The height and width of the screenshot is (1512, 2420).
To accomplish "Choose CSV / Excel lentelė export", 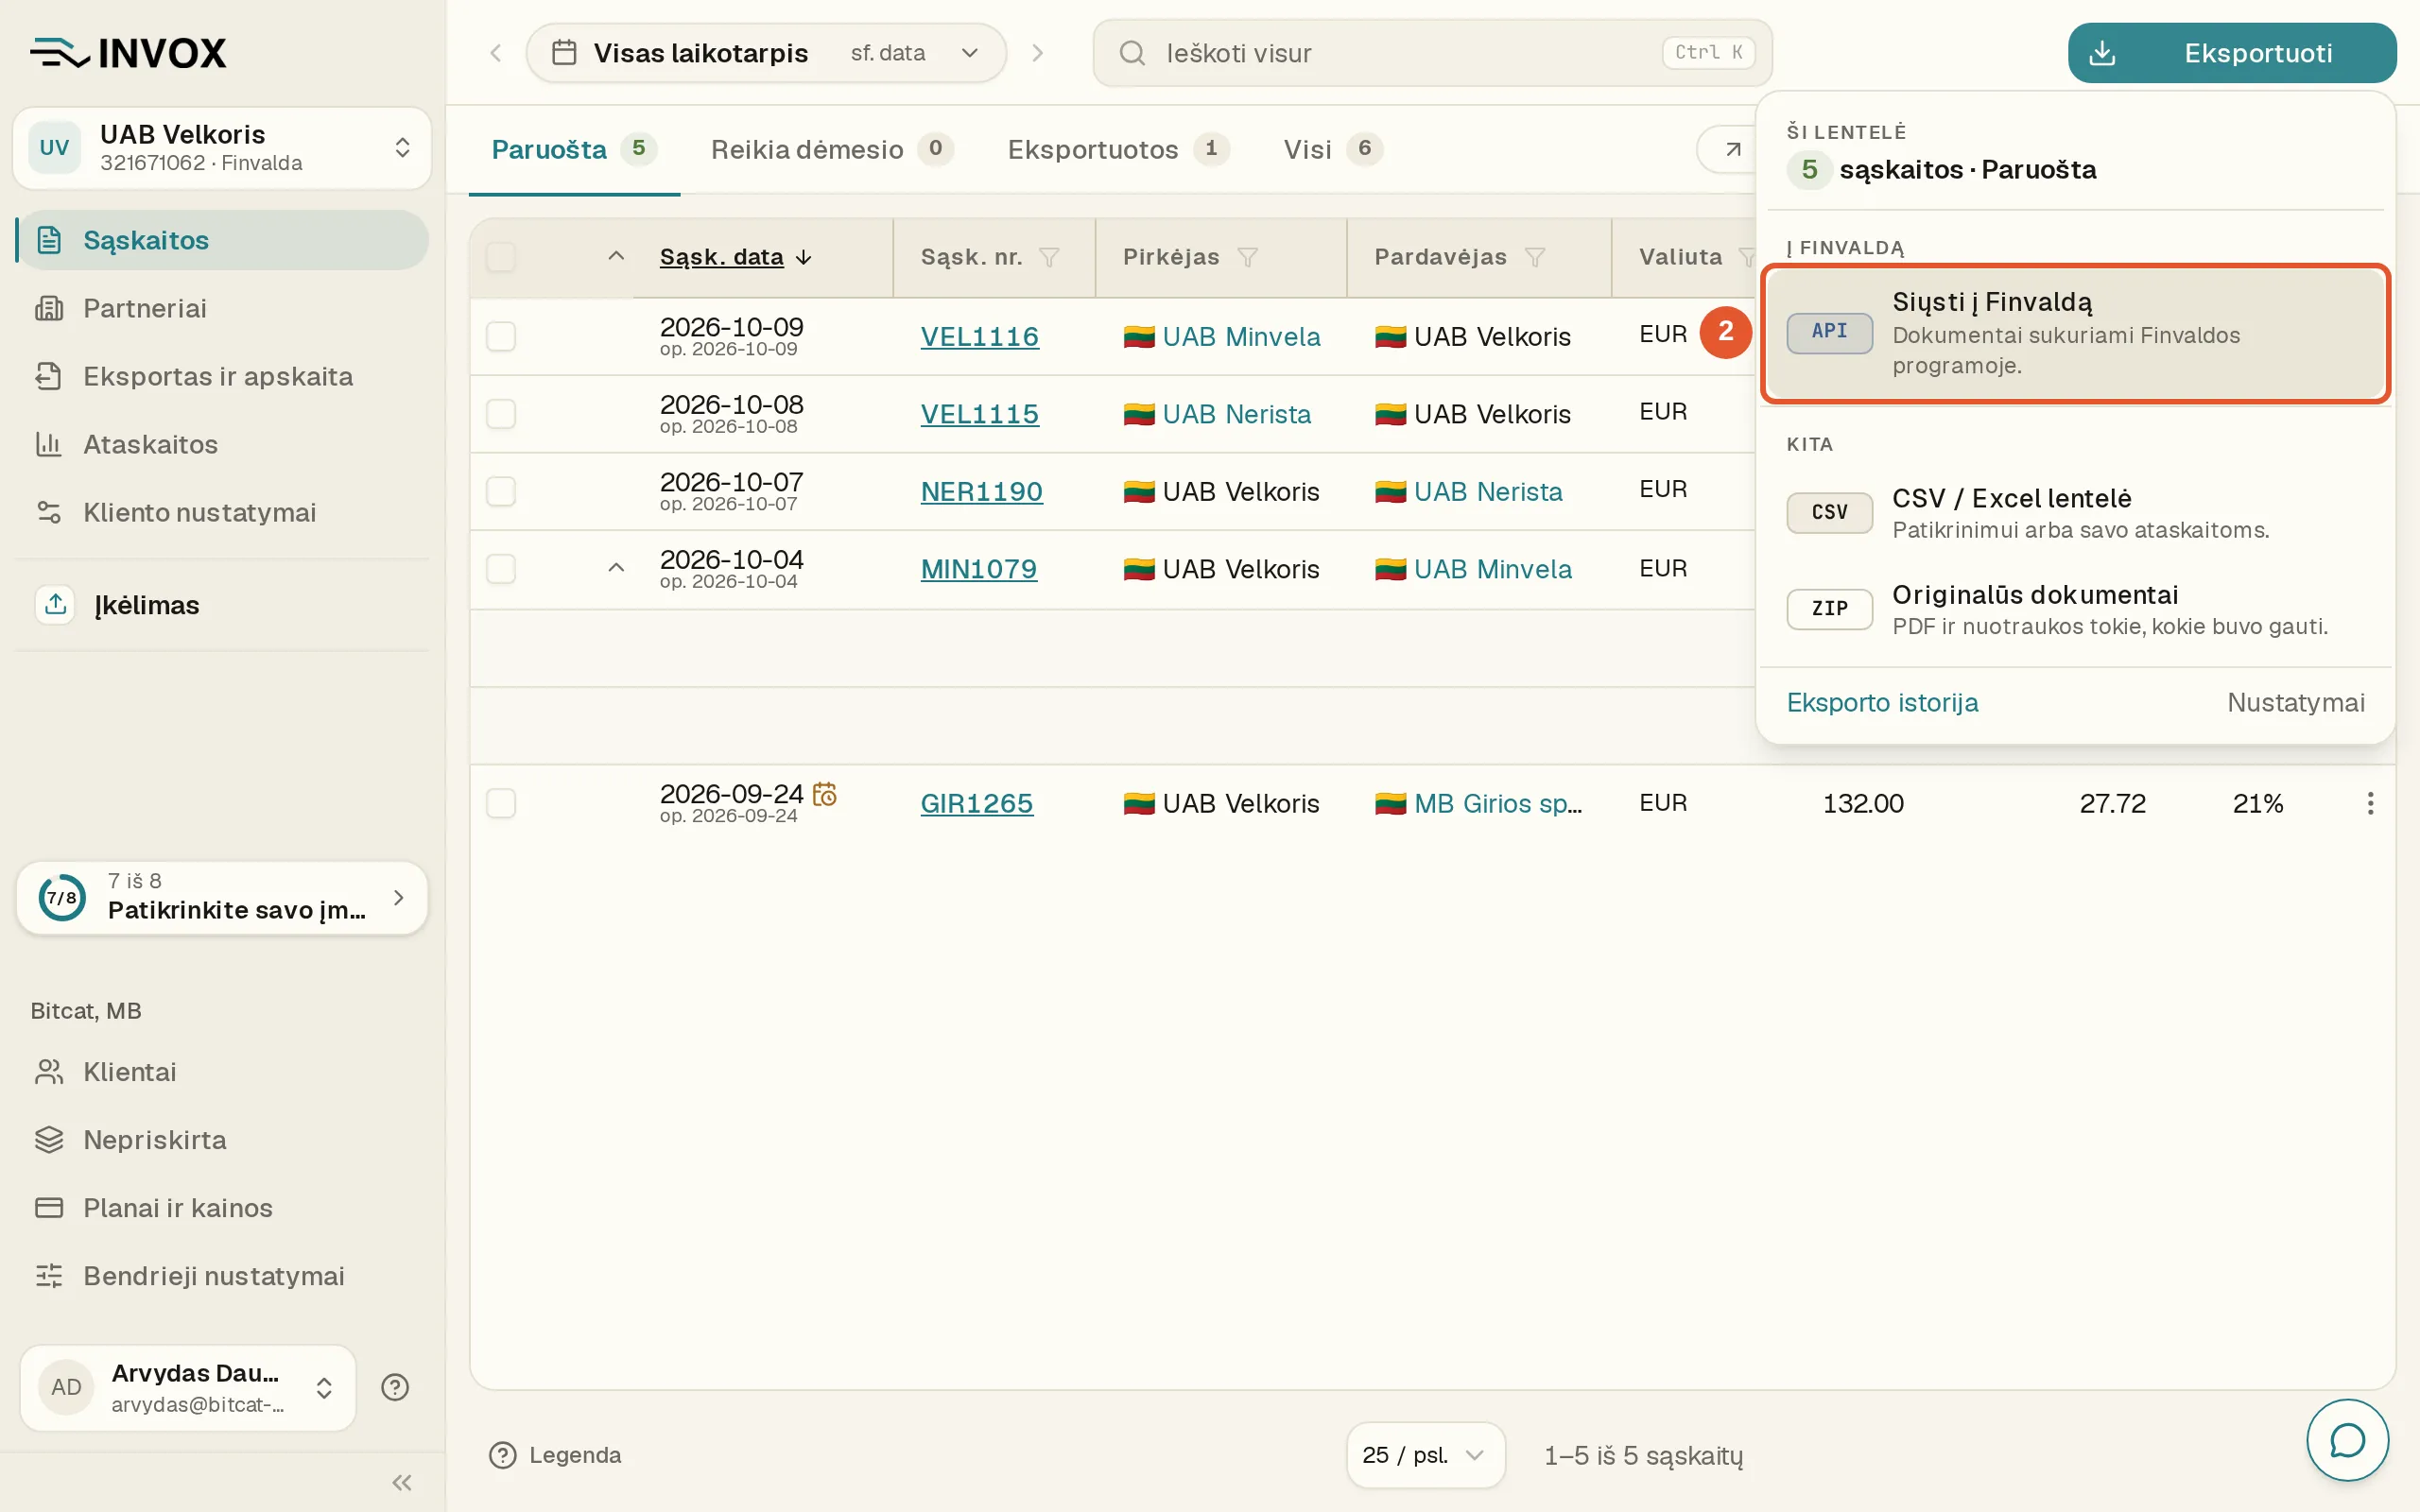I will (x=2075, y=513).
